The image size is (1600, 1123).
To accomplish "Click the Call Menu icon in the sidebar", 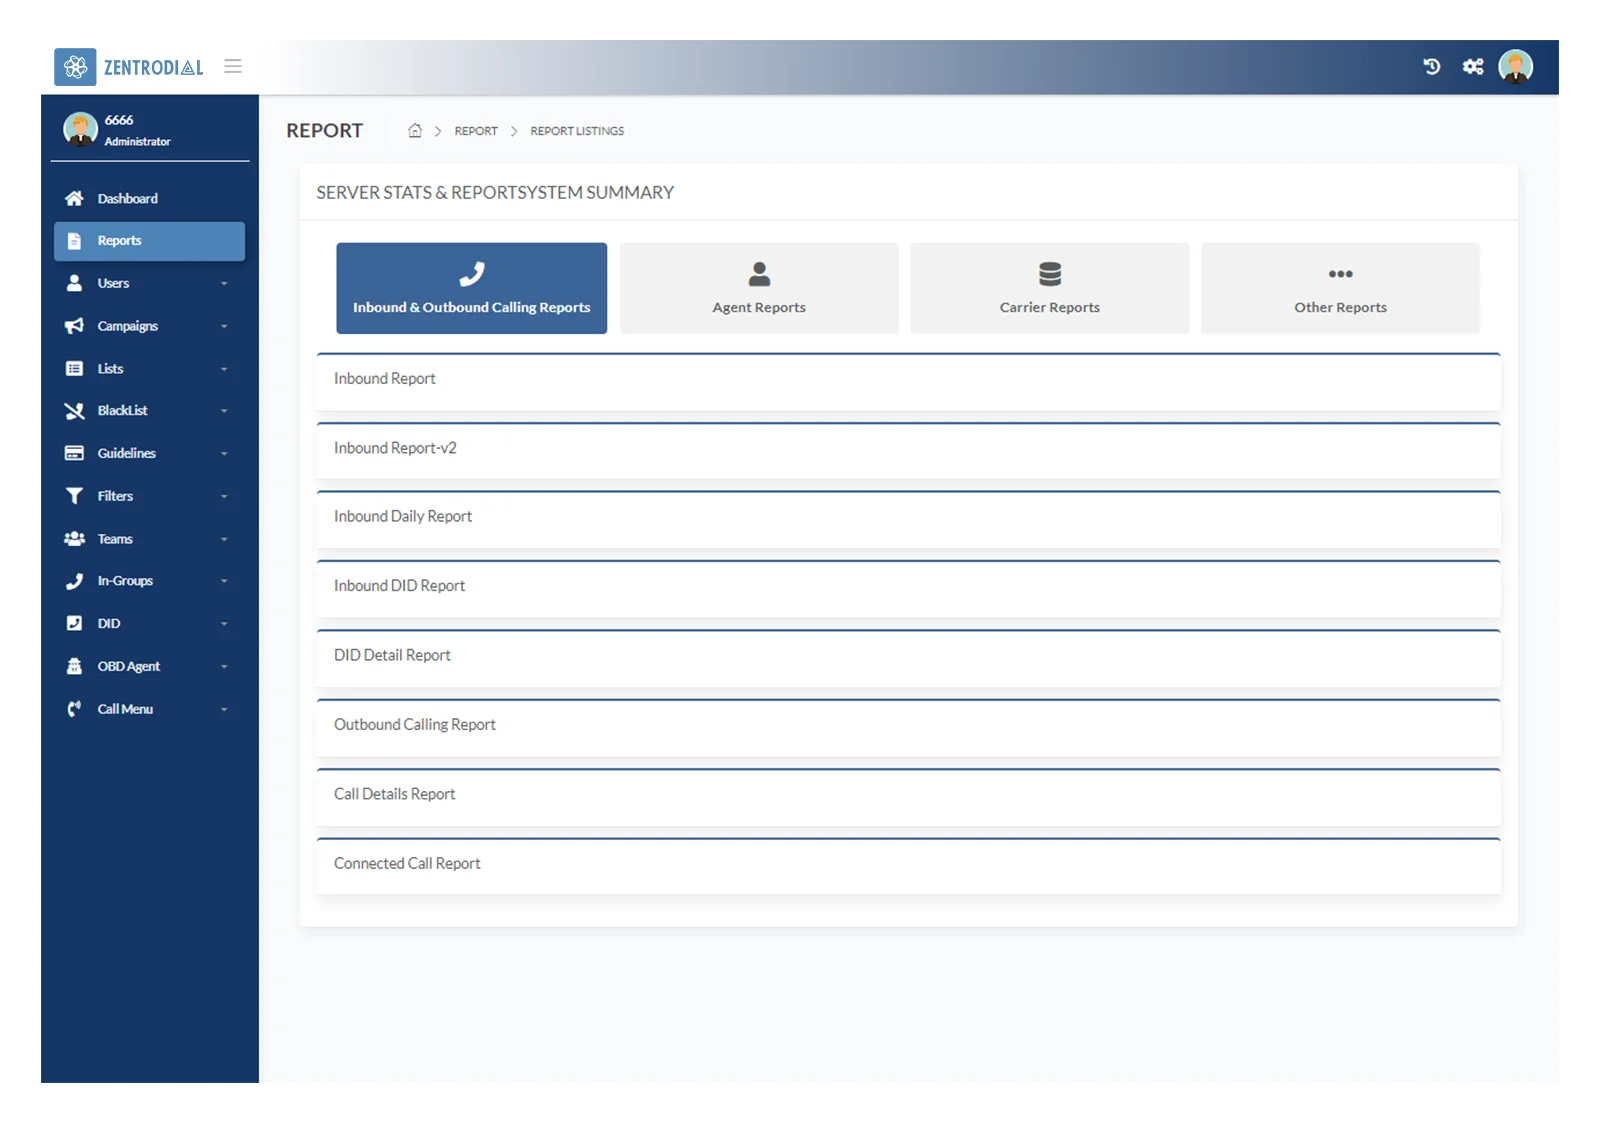I will point(74,708).
